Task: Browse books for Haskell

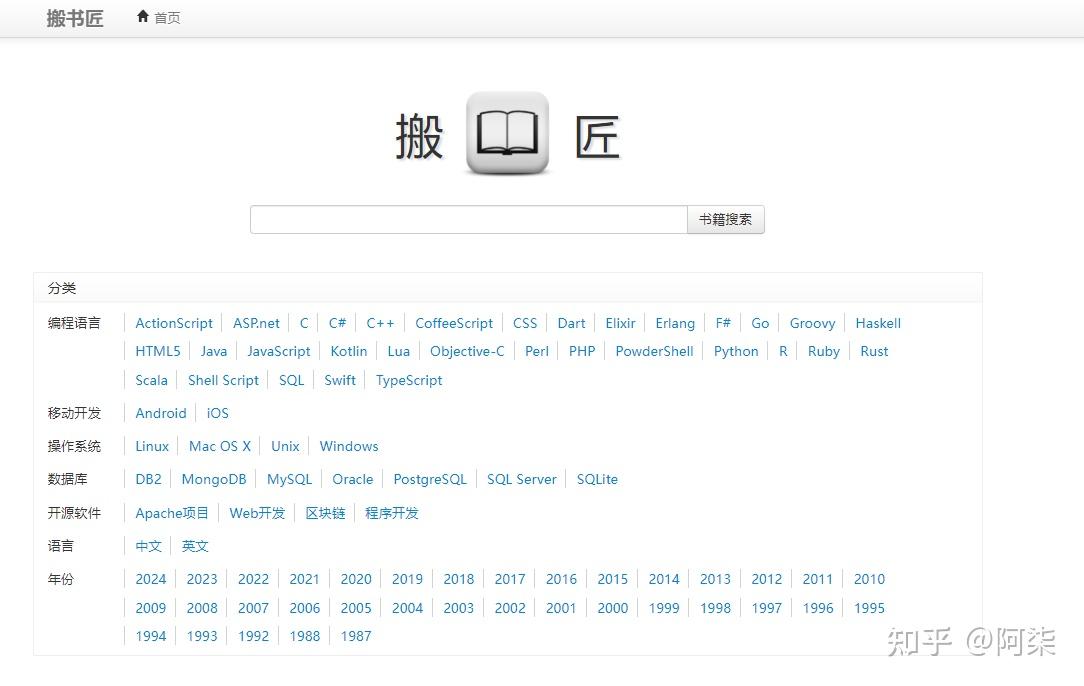Action: pyautogui.click(x=878, y=323)
